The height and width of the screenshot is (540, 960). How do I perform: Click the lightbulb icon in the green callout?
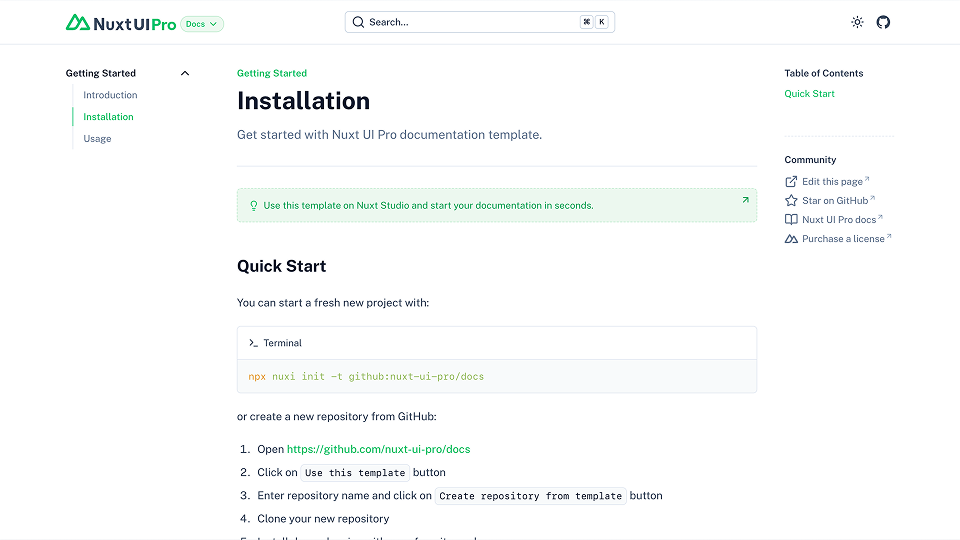click(x=253, y=206)
